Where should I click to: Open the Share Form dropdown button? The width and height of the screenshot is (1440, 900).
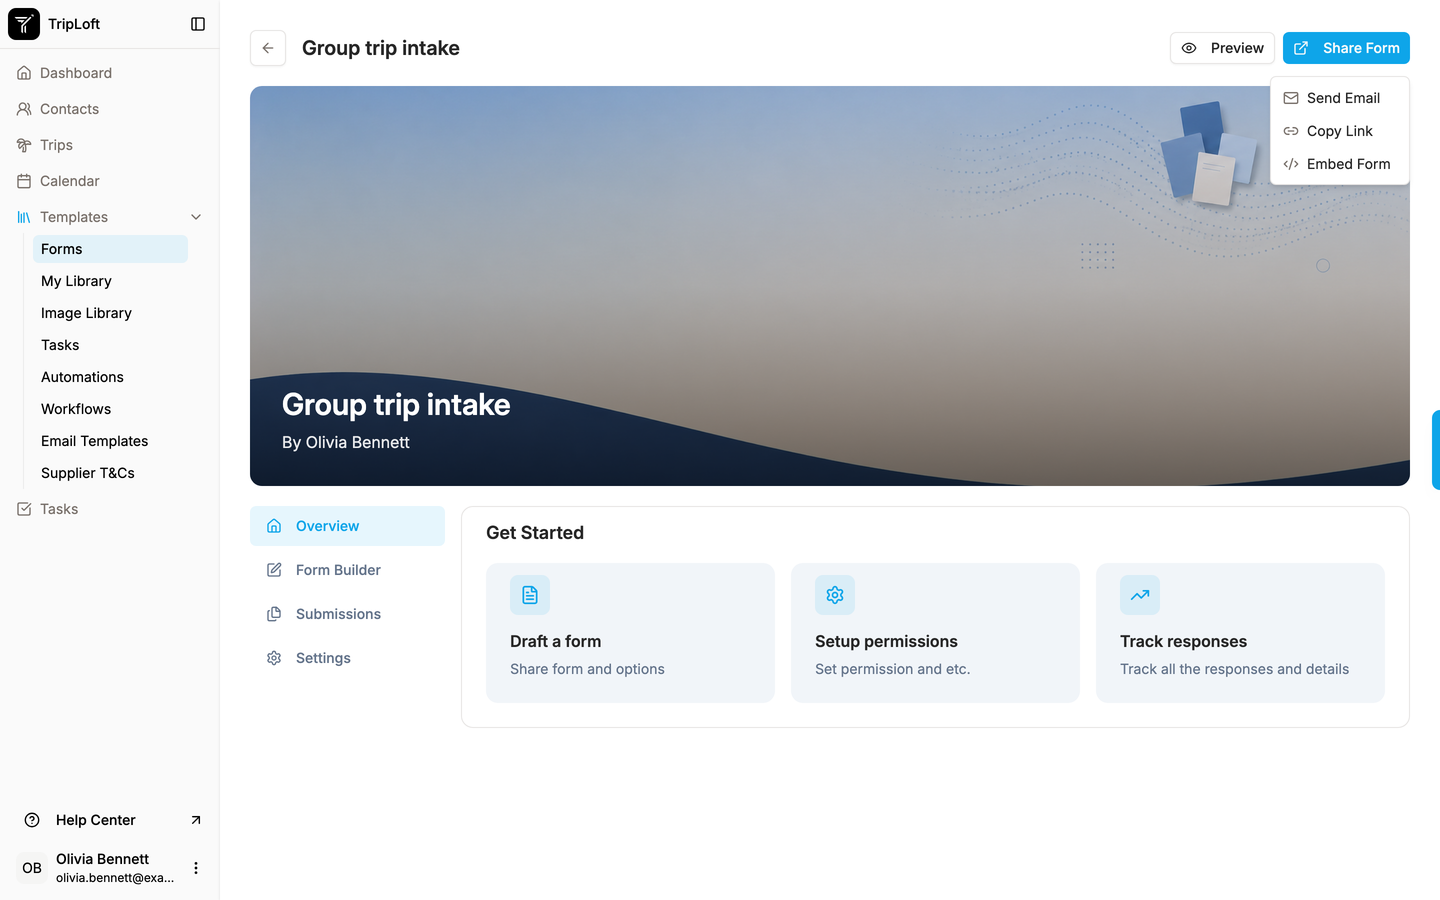tap(1346, 48)
